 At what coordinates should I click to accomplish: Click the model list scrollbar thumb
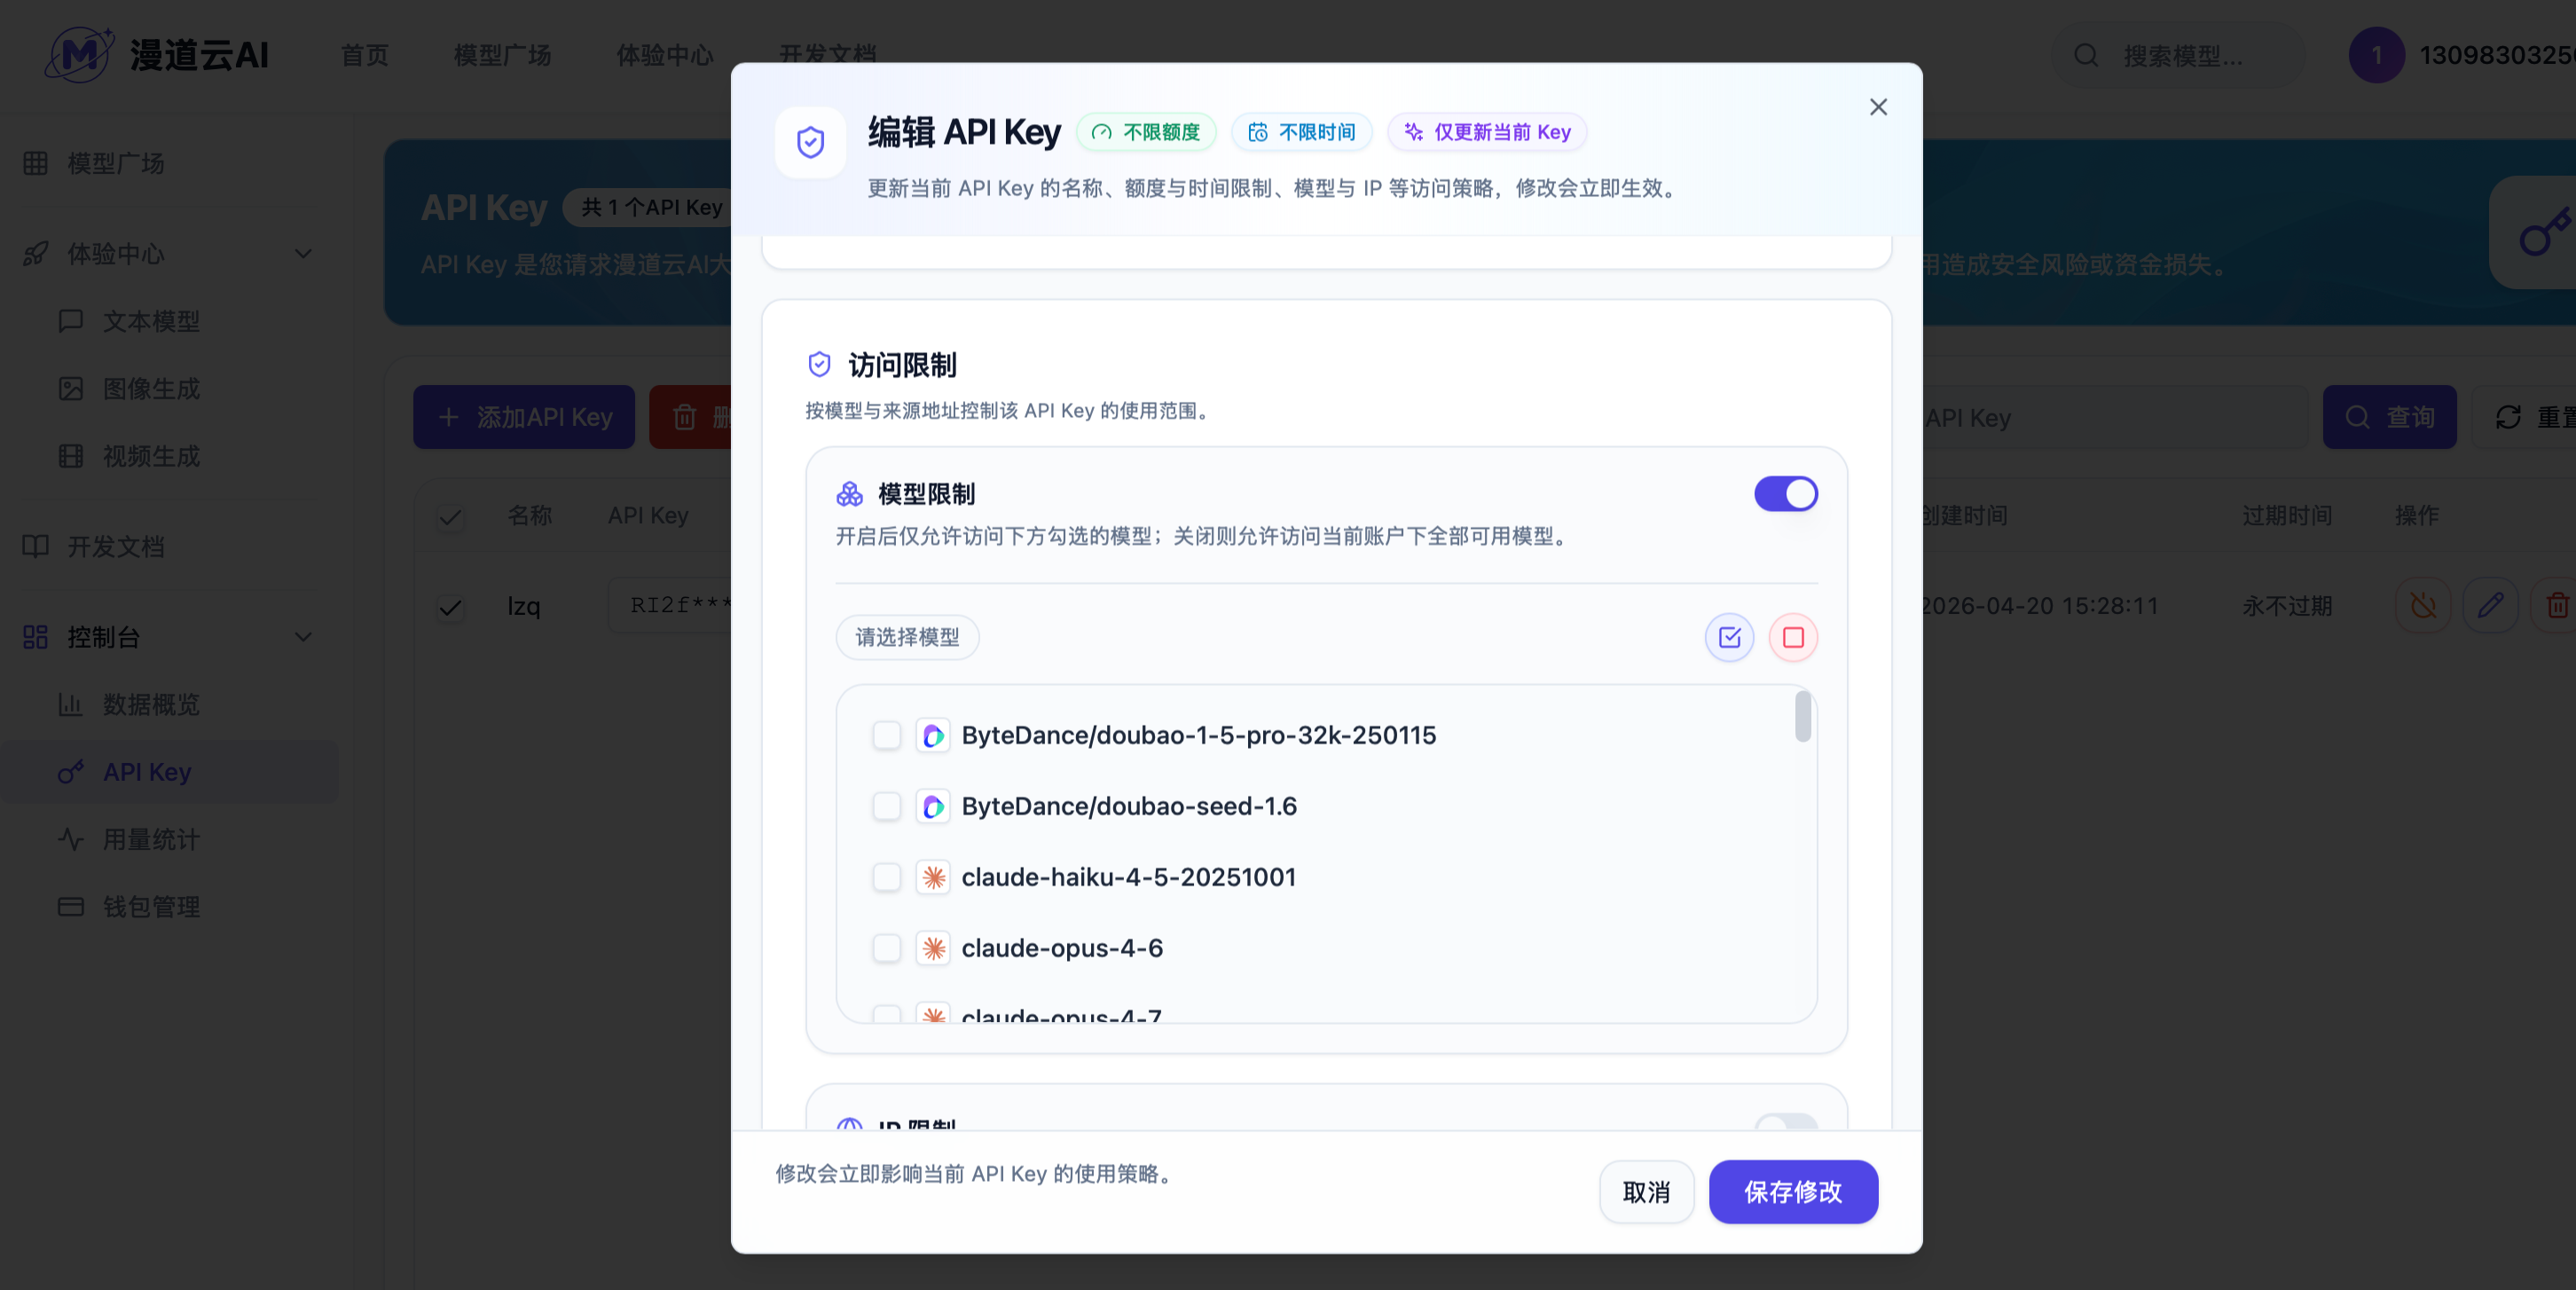(x=1802, y=716)
